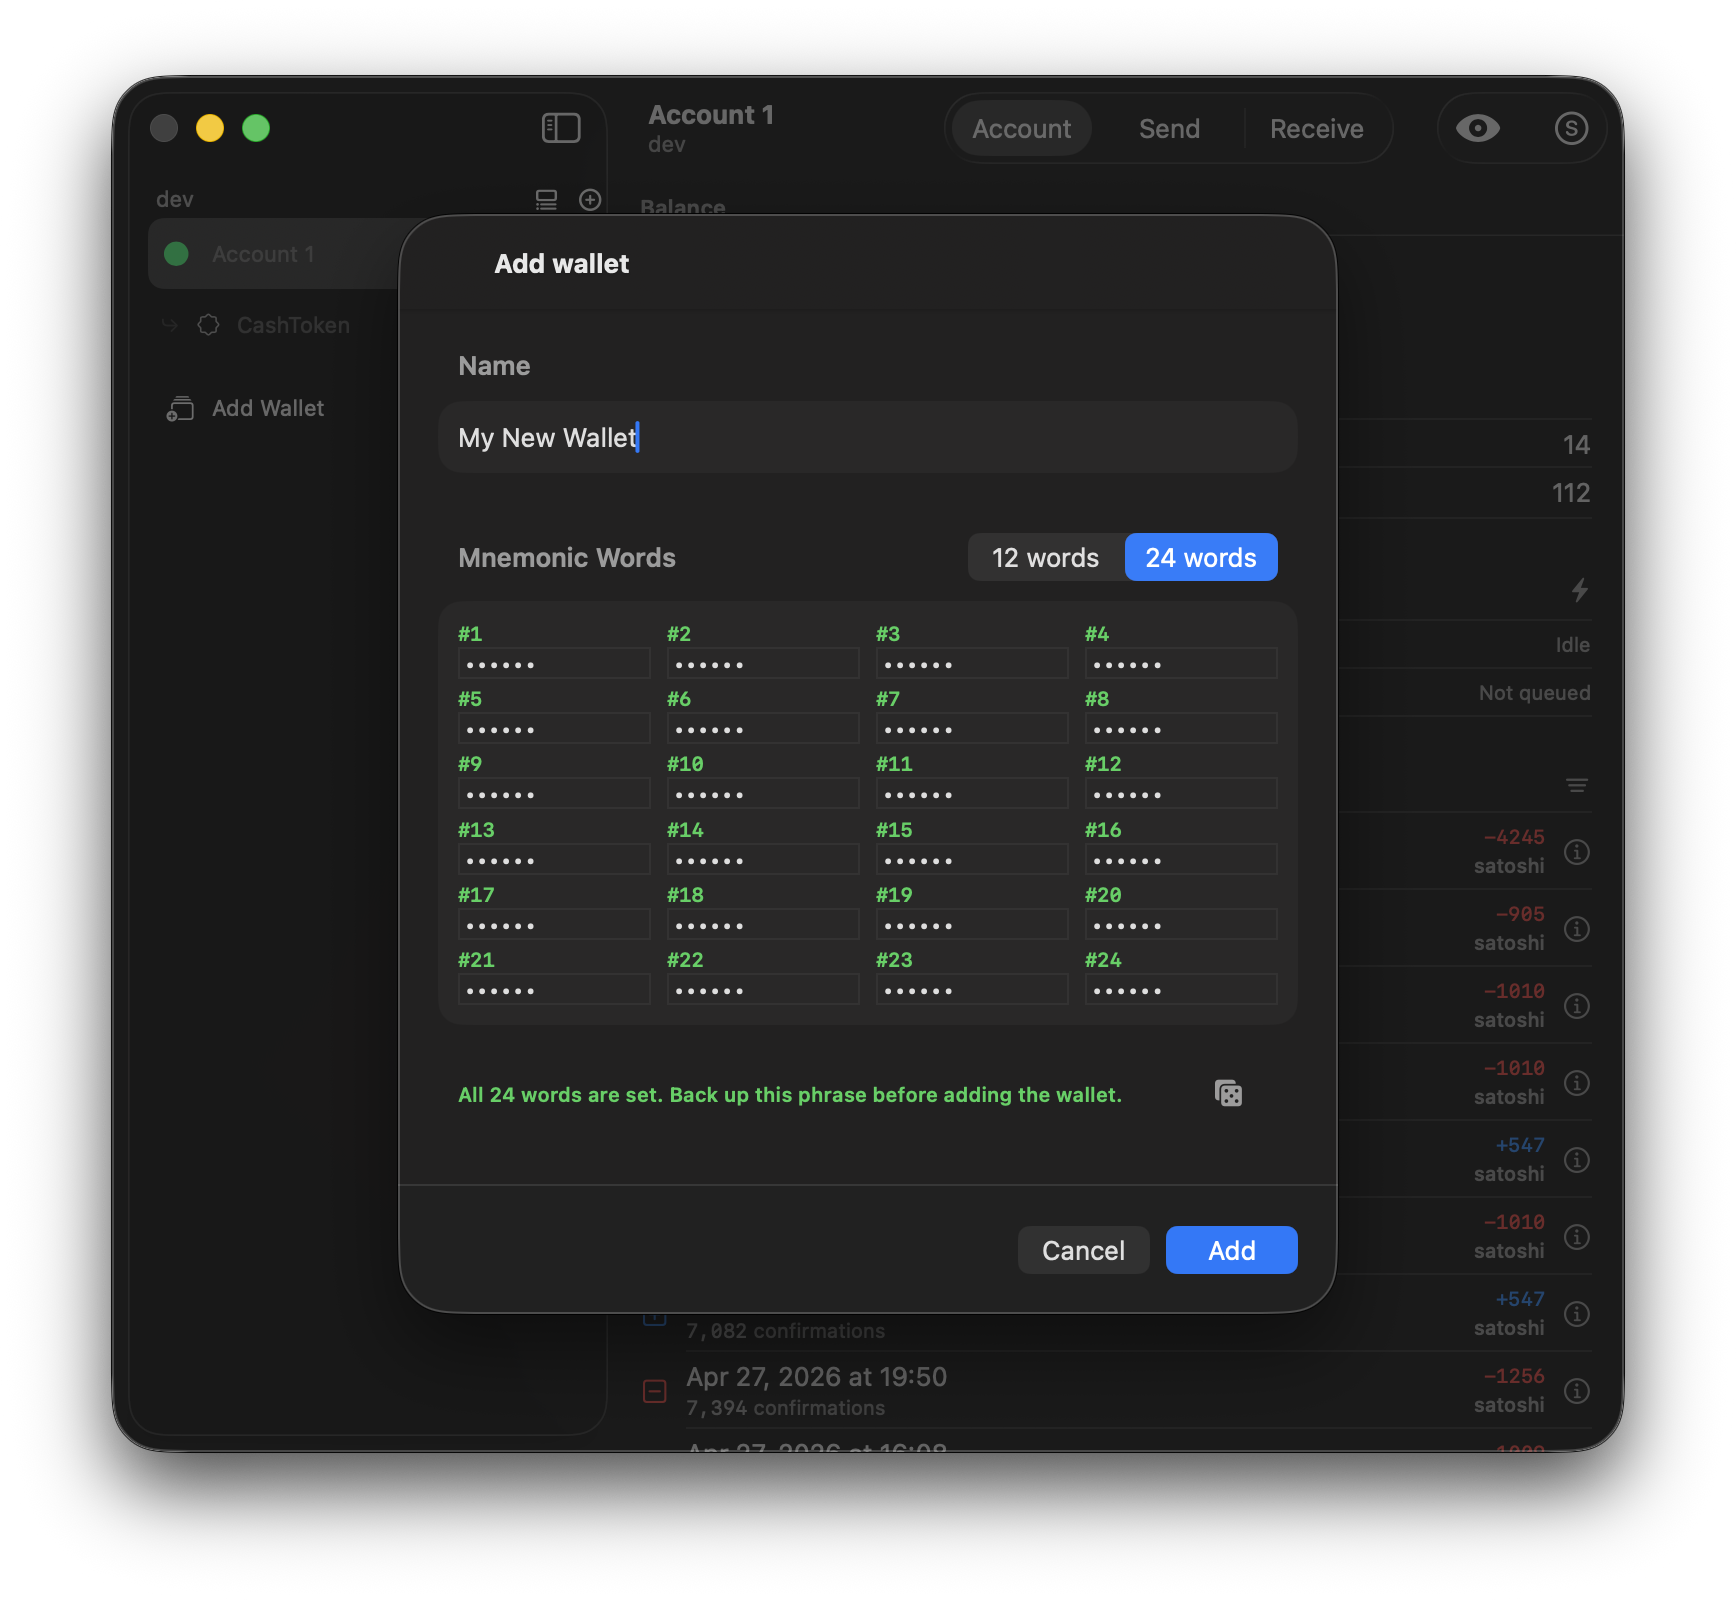
Task: Open info for the -905 satoshi transaction
Action: [1577, 929]
